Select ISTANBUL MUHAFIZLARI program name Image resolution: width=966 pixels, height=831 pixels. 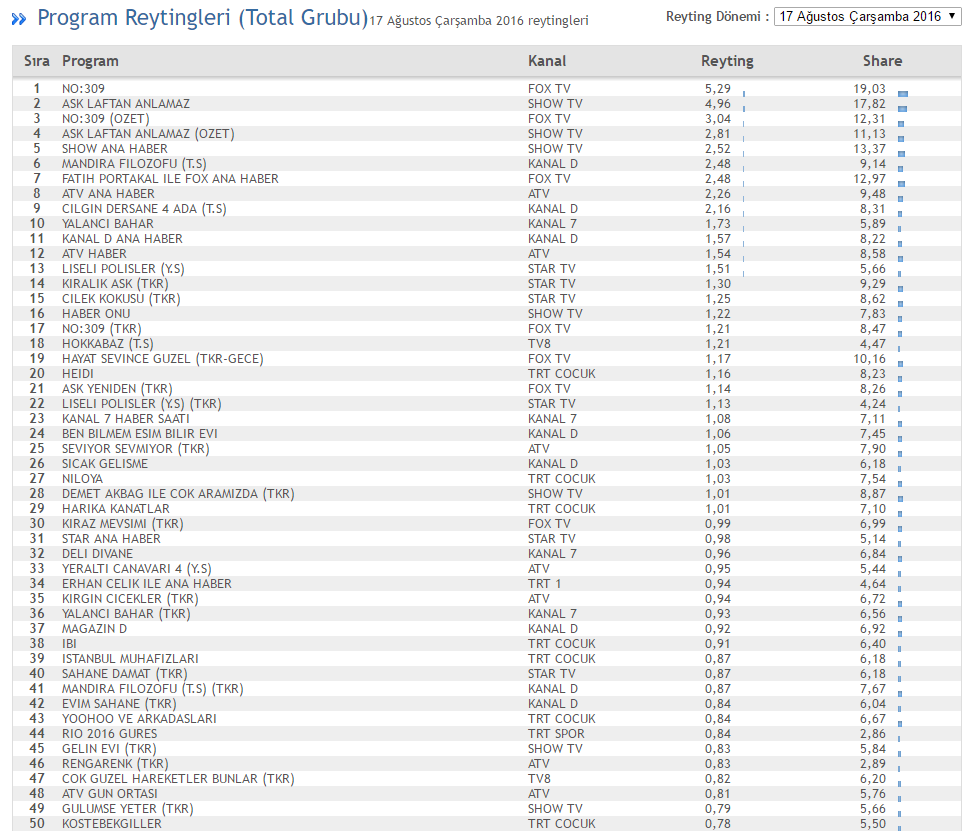pos(130,659)
